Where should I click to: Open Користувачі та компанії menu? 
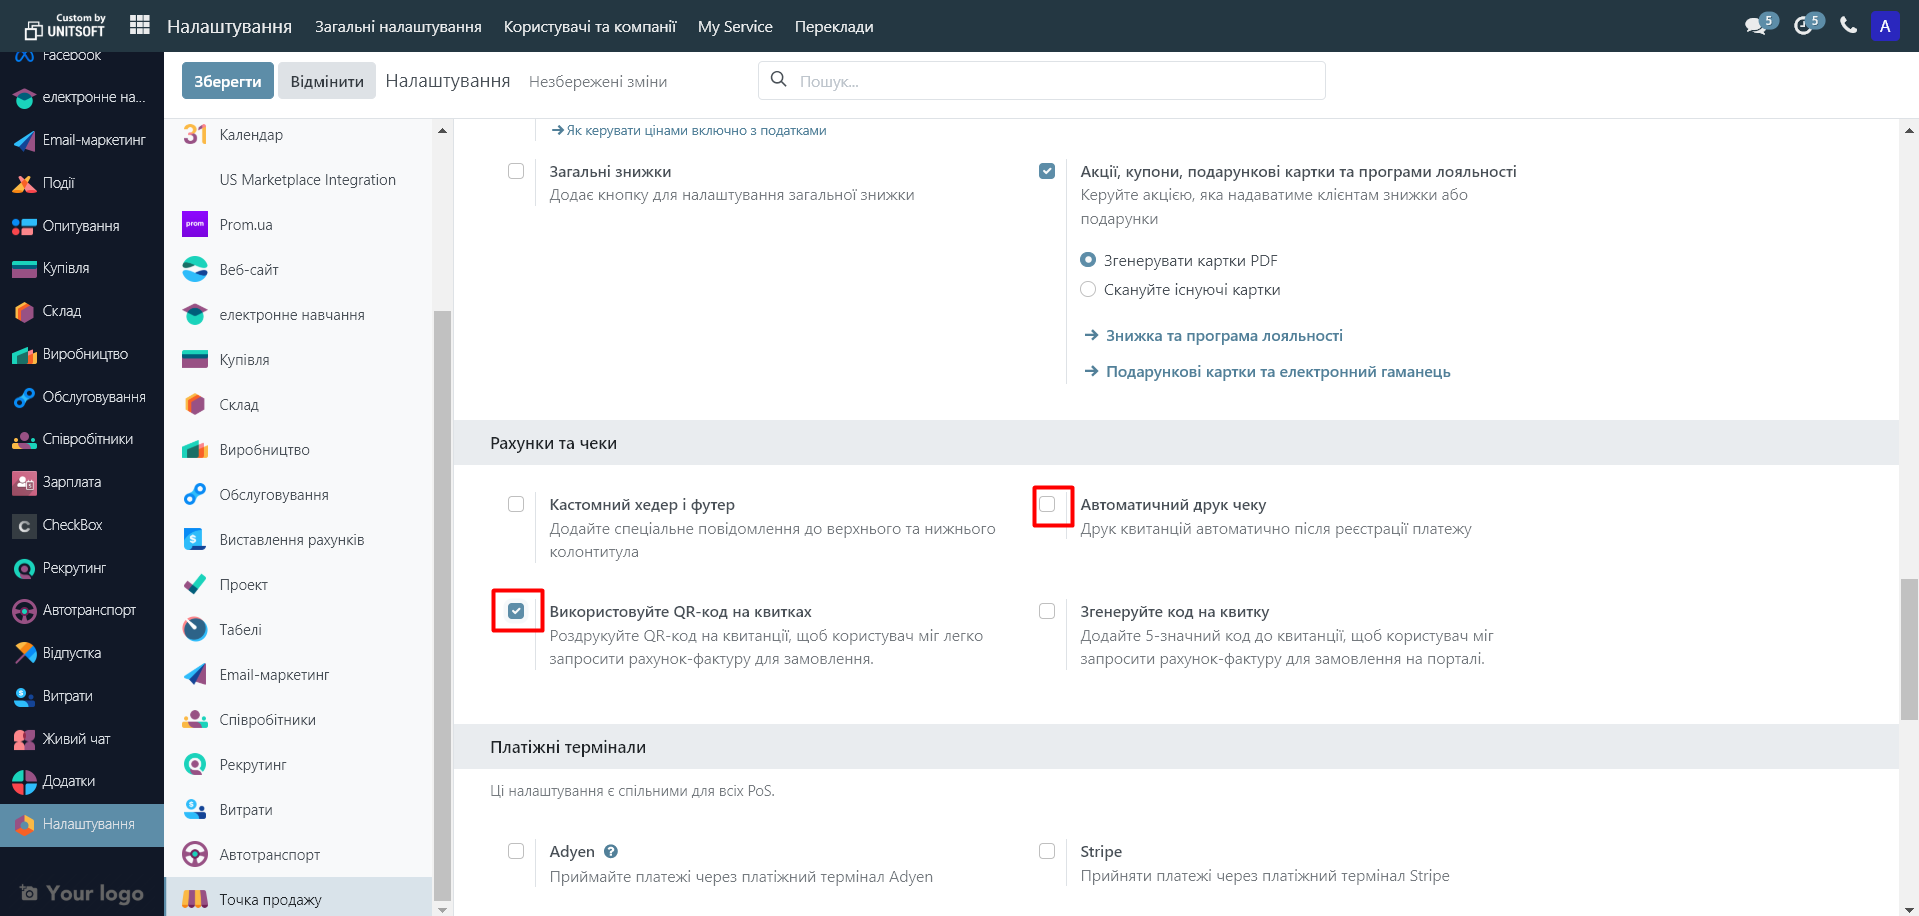(x=590, y=27)
